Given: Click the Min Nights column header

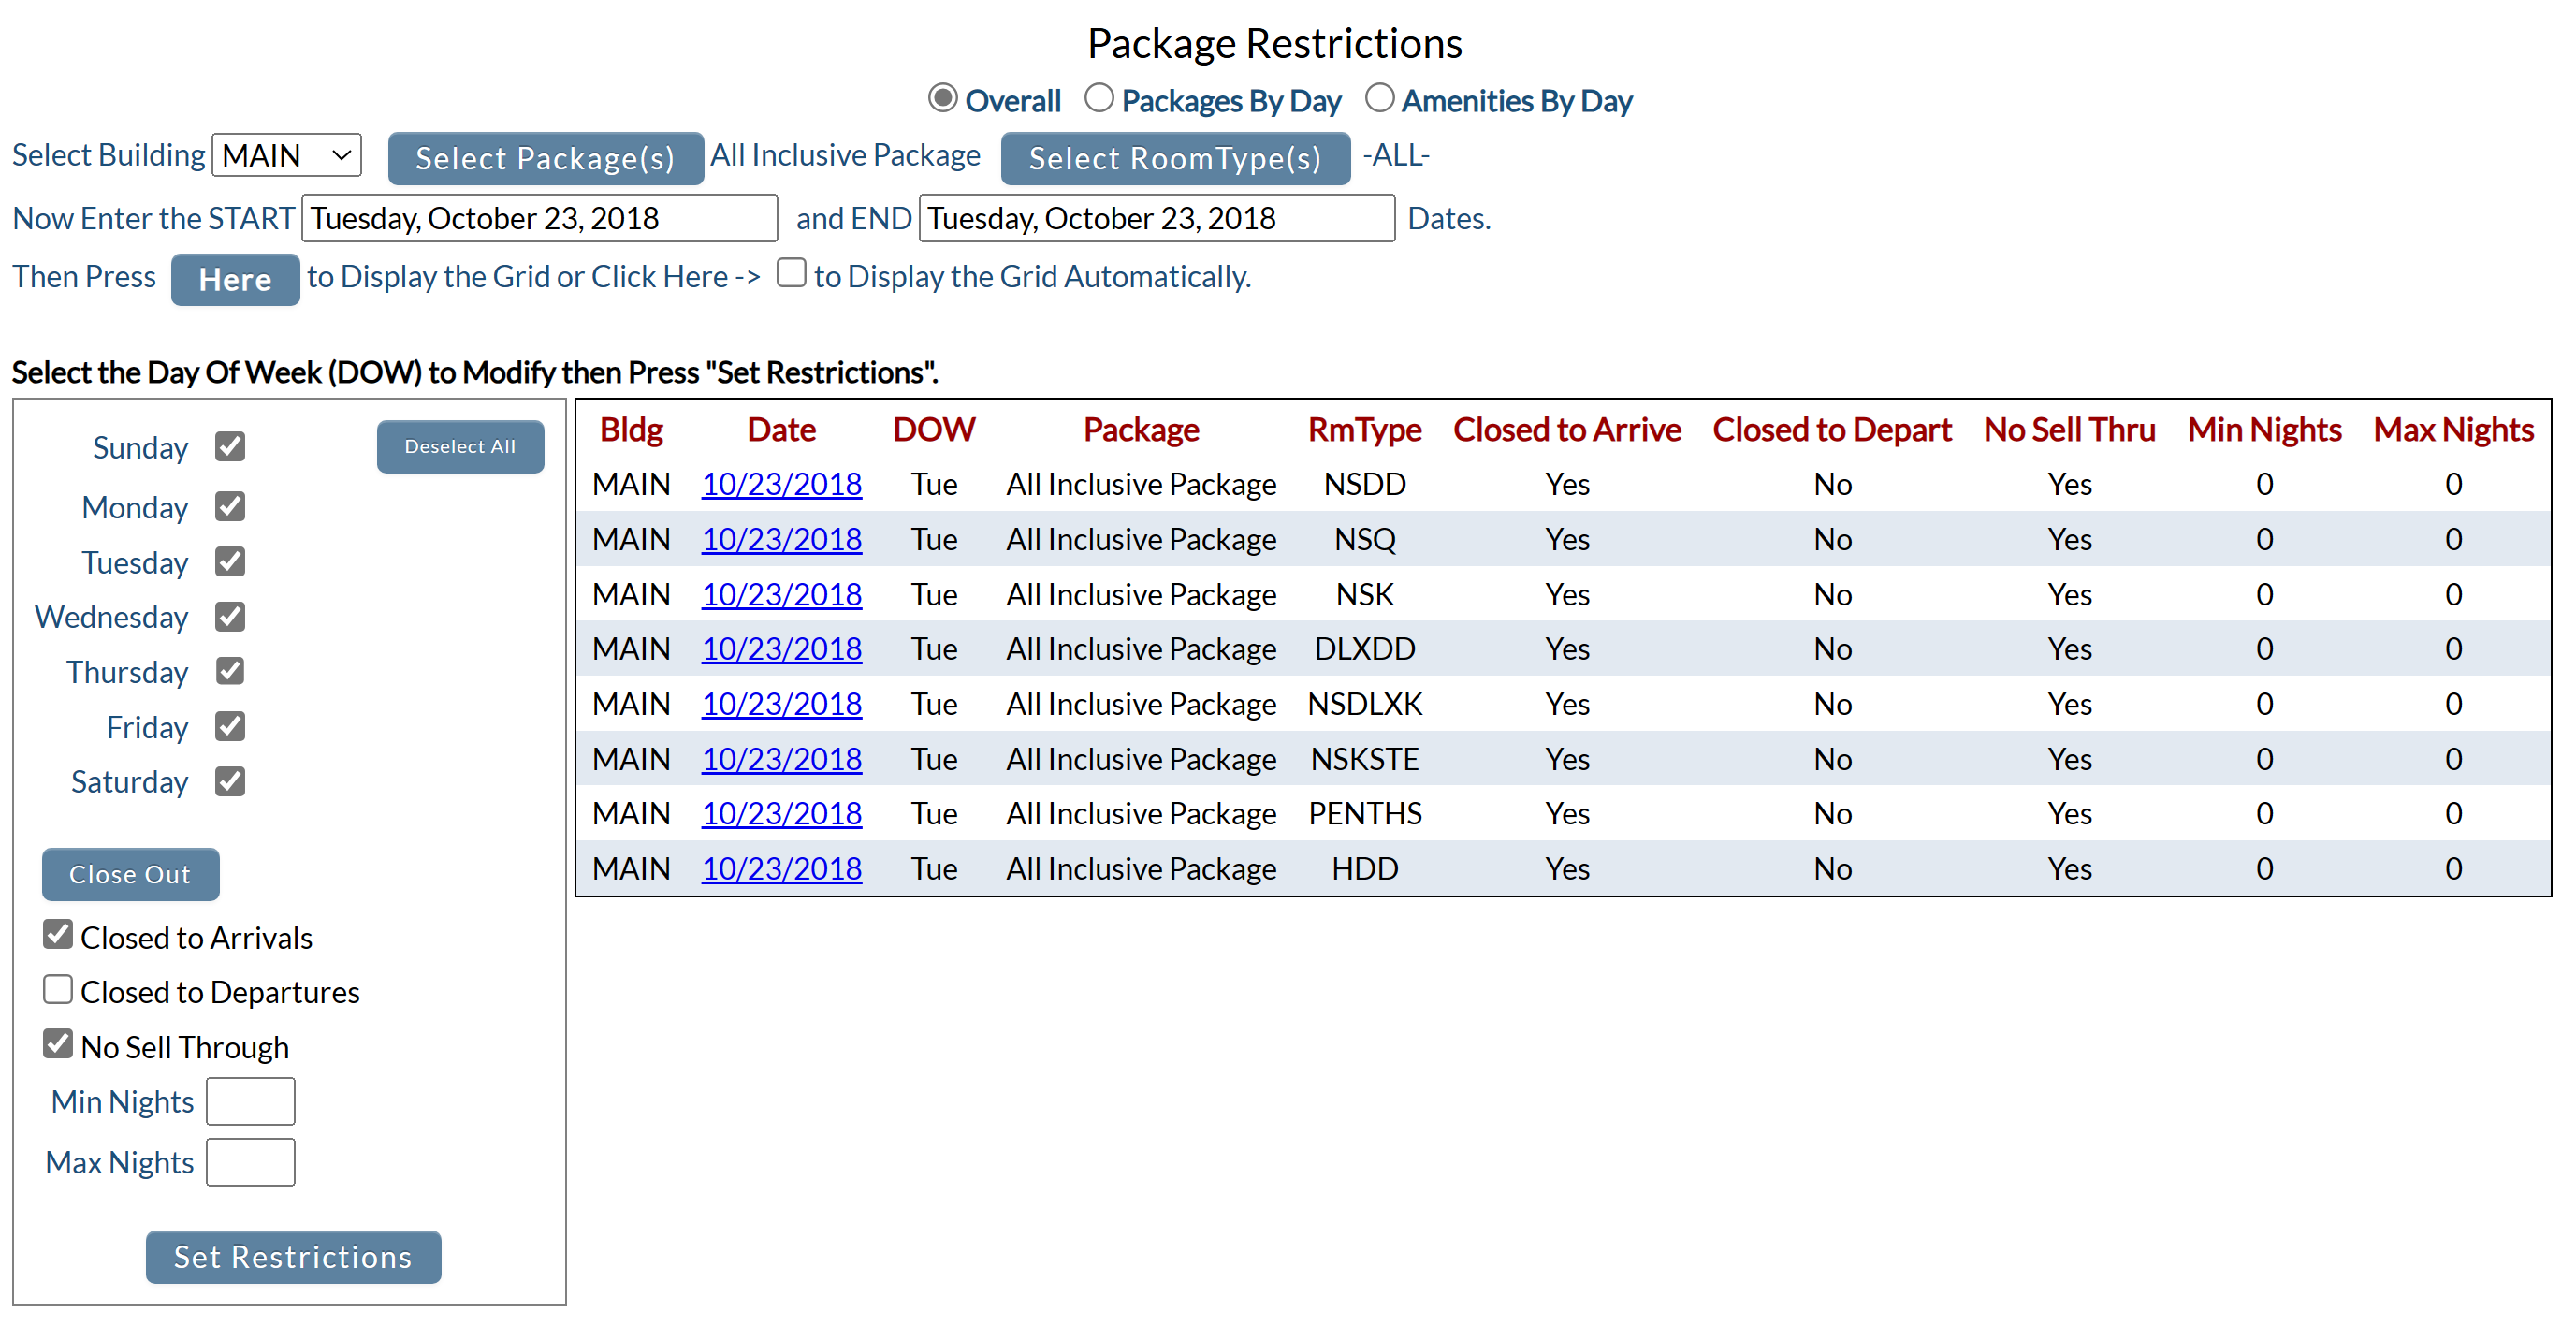Looking at the screenshot, I should [x=2264, y=429].
